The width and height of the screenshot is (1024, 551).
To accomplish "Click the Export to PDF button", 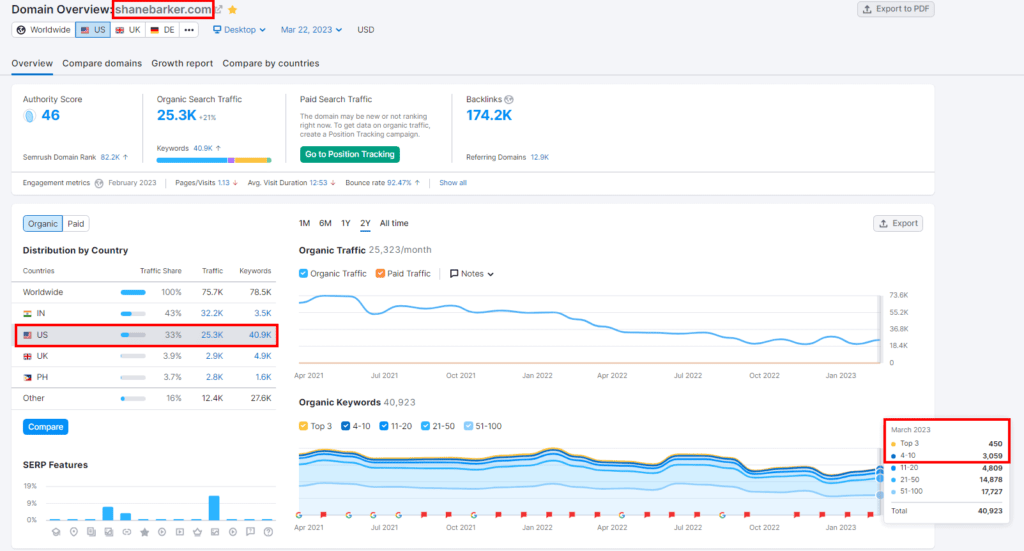I will click(895, 9).
